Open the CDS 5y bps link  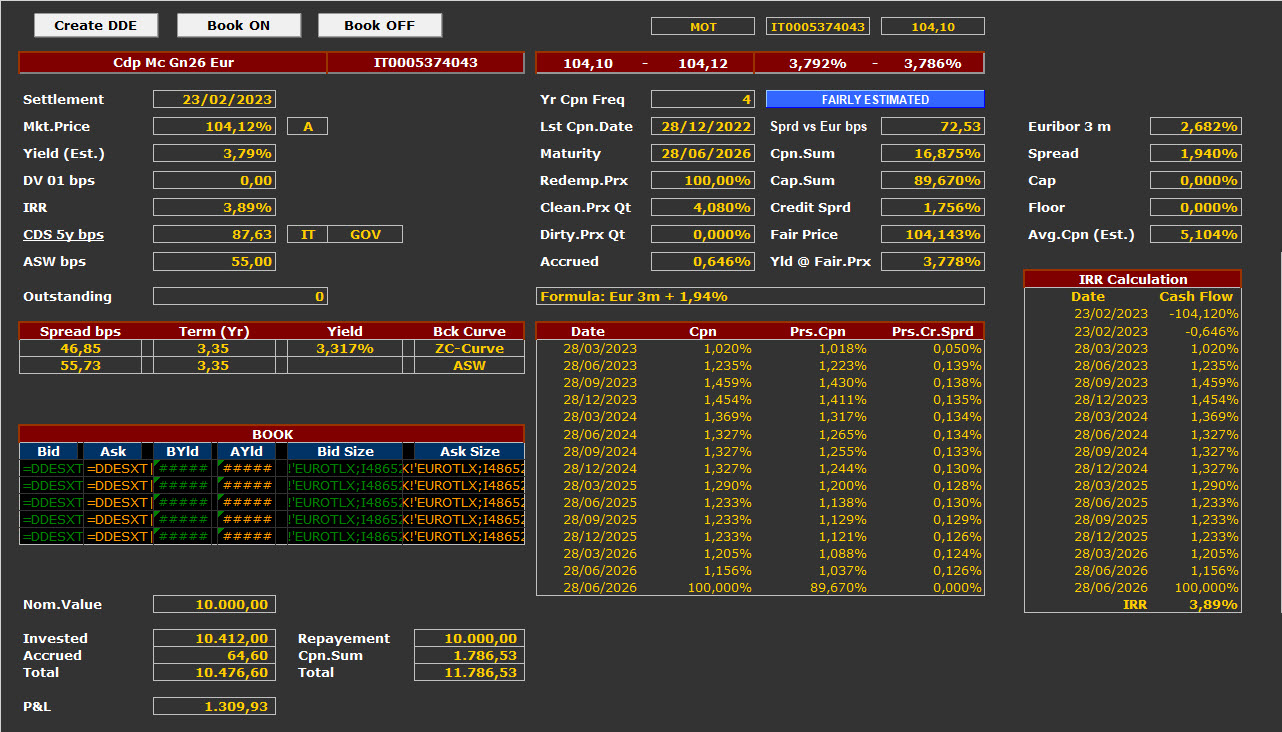(63, 235)
